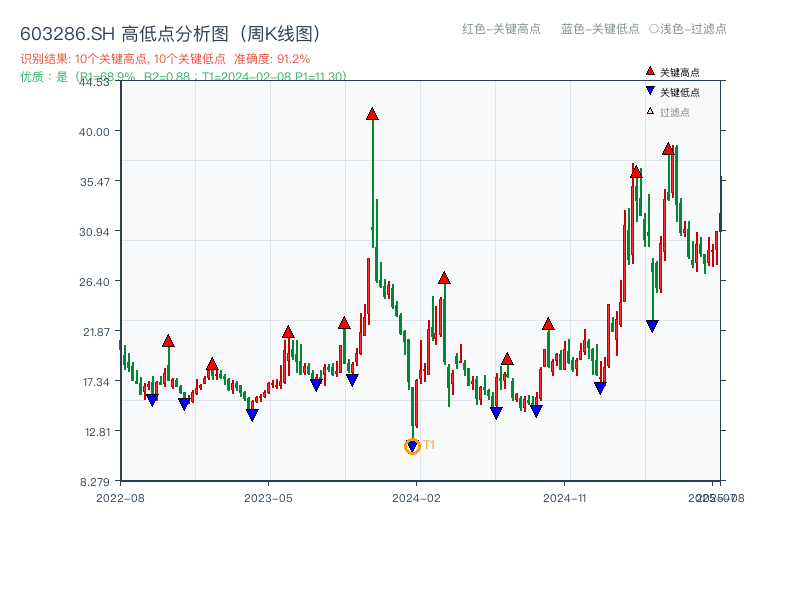Select the red 关键高点 legend triangle icon
The height and width of the screenshot is (600, 800).
click(x=648, y=72)
